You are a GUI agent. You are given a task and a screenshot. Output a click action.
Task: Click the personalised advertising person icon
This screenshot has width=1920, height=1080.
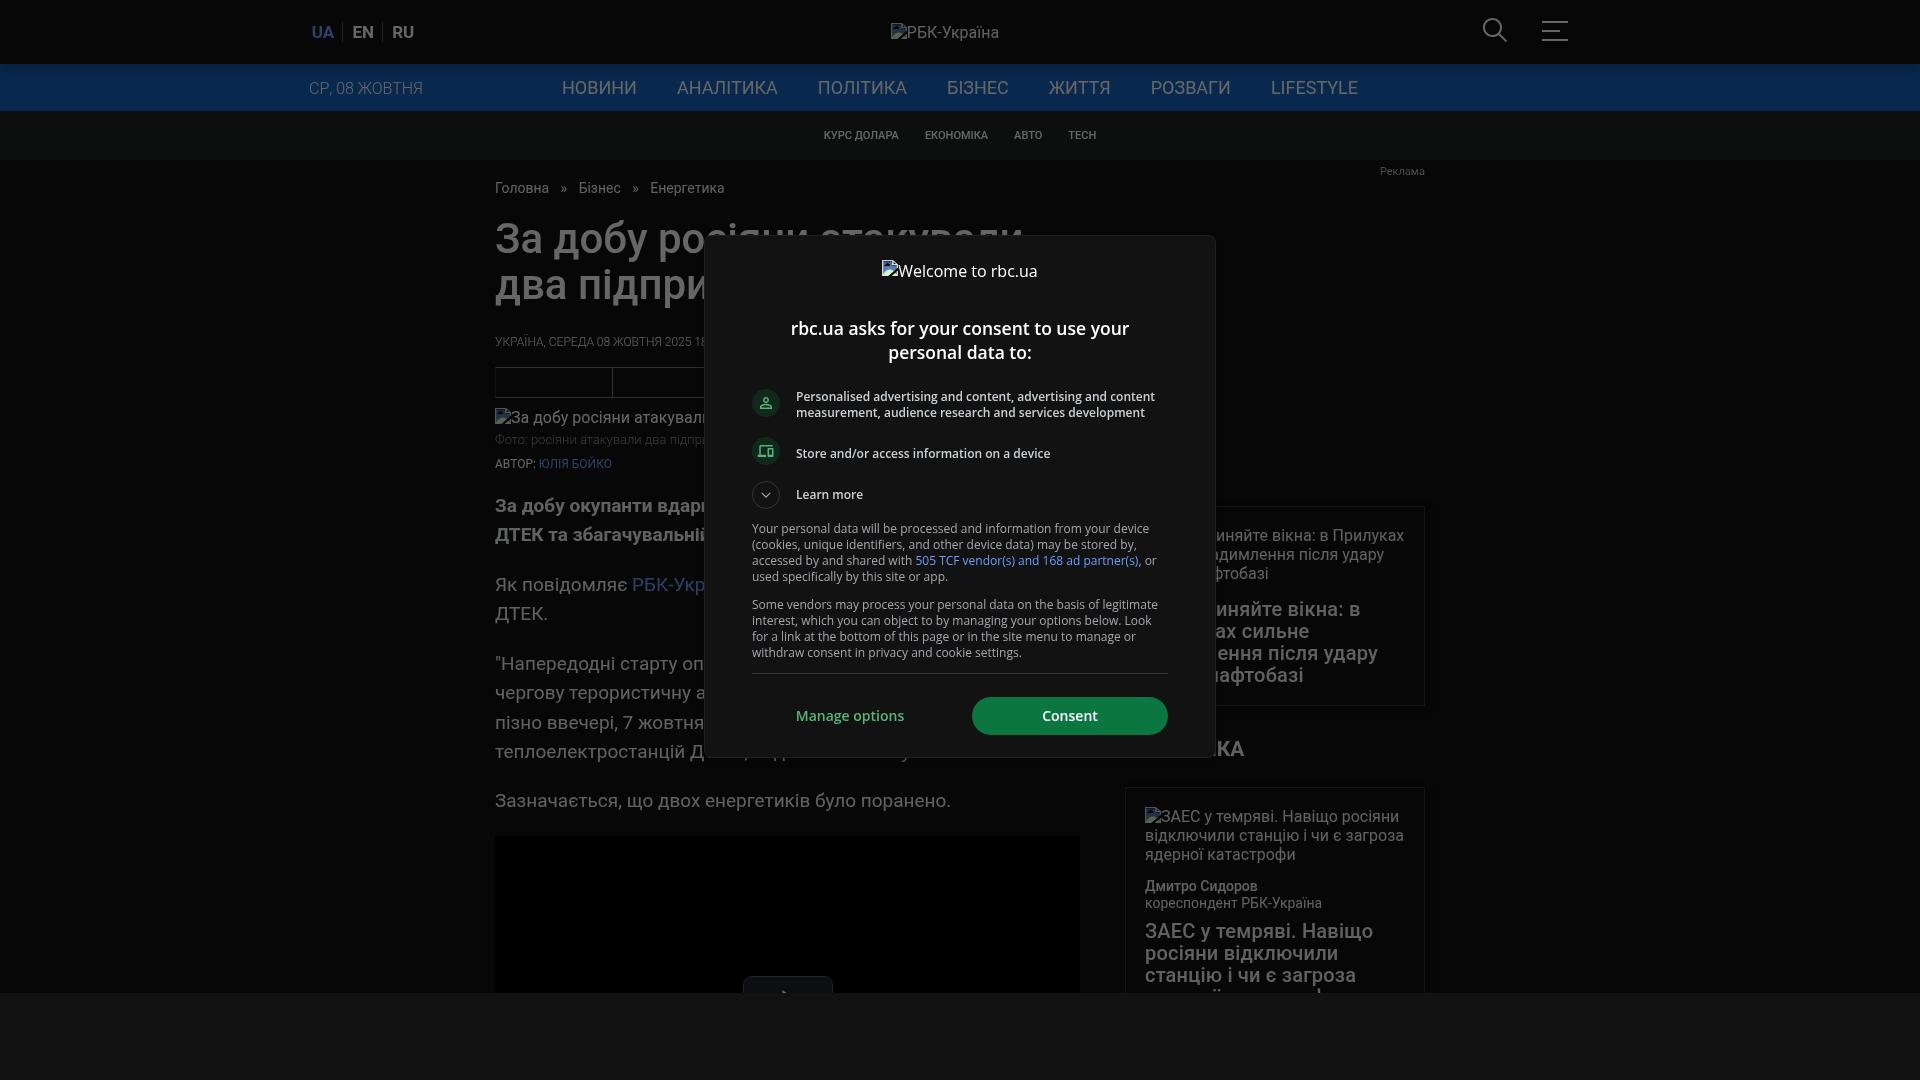[x=766, y=403]
